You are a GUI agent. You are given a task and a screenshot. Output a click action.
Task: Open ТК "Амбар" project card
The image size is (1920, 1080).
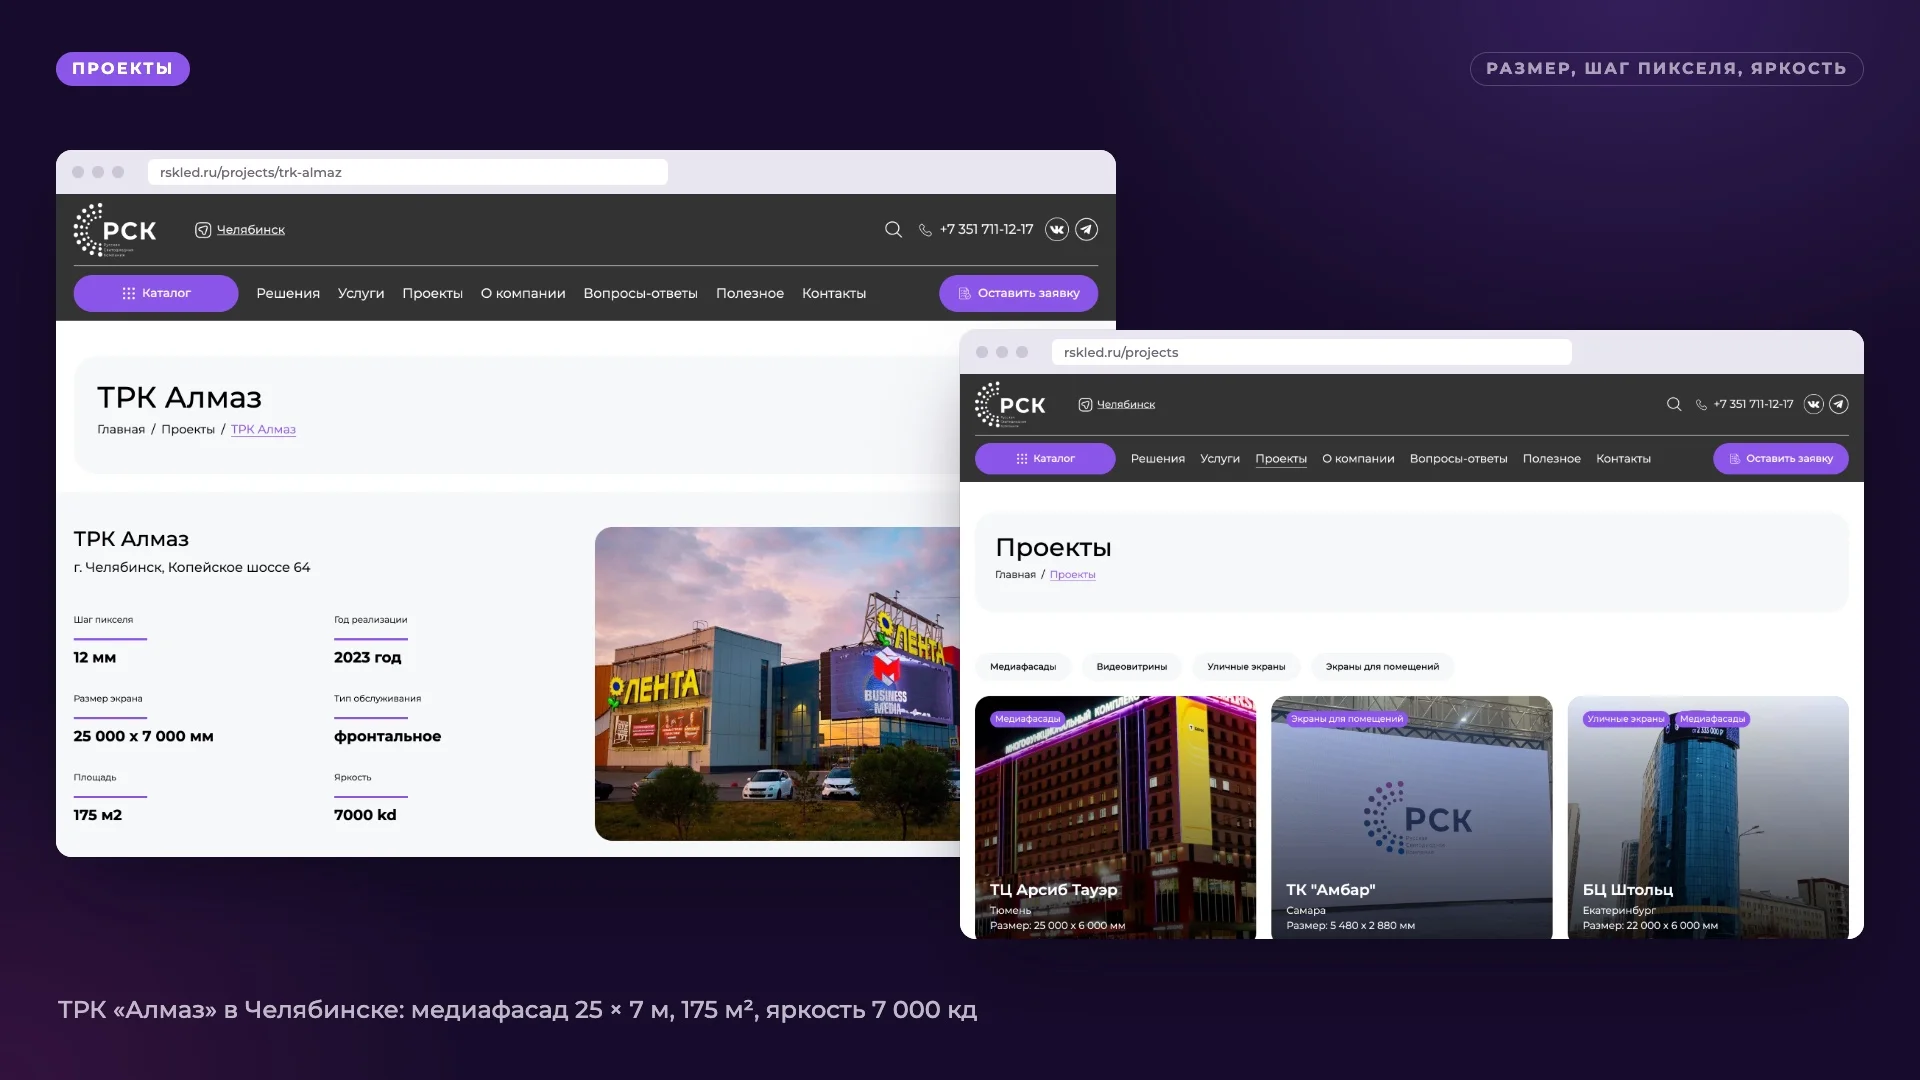coord(1411,818)
